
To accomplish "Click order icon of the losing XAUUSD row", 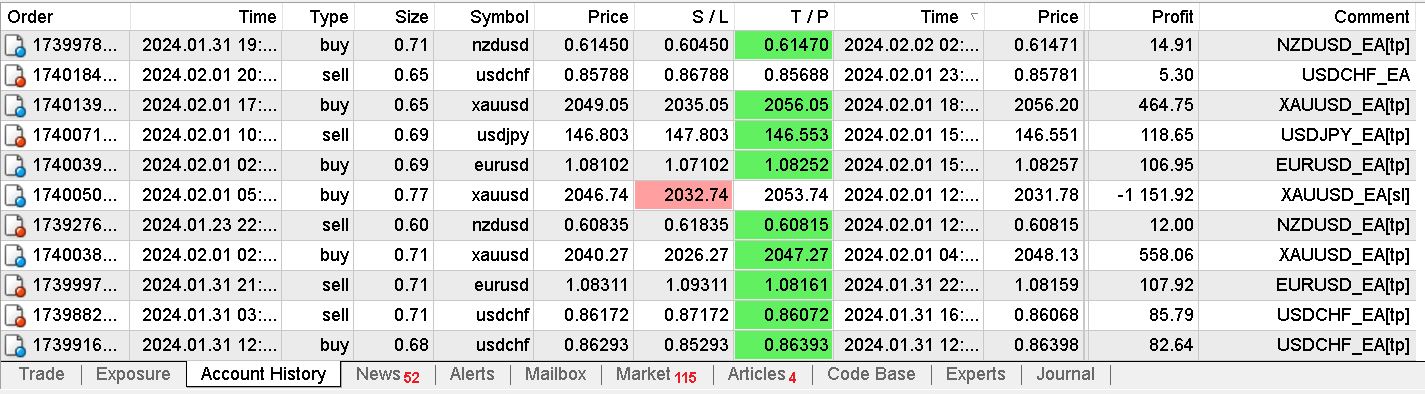I will pos(15,195).
